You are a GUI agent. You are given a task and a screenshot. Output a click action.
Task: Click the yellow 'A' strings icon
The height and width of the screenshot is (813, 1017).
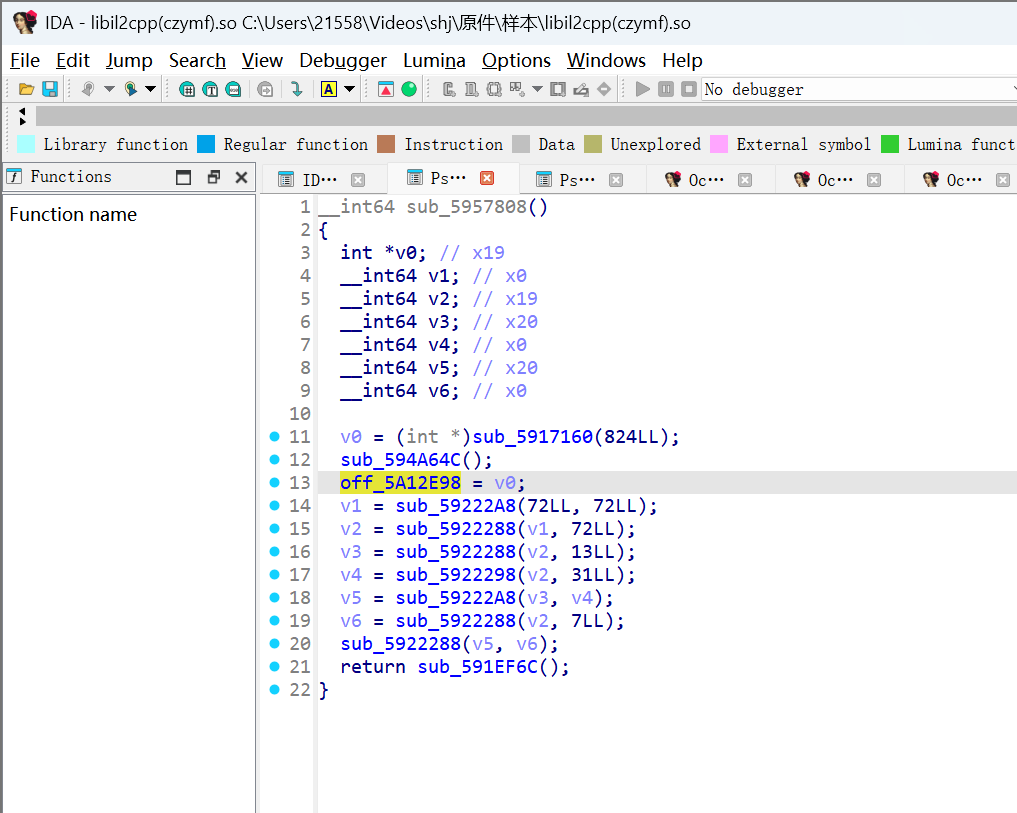(329, 89)
